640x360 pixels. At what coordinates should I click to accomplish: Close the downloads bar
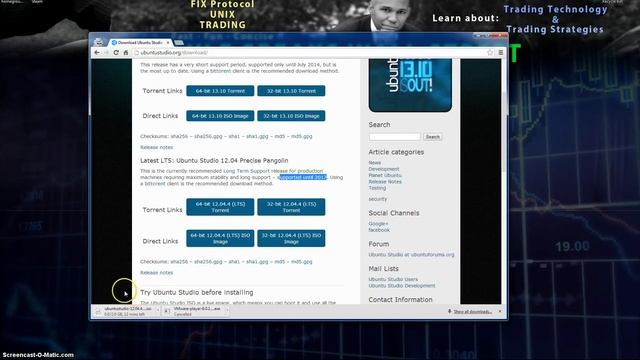pos(500,311)
